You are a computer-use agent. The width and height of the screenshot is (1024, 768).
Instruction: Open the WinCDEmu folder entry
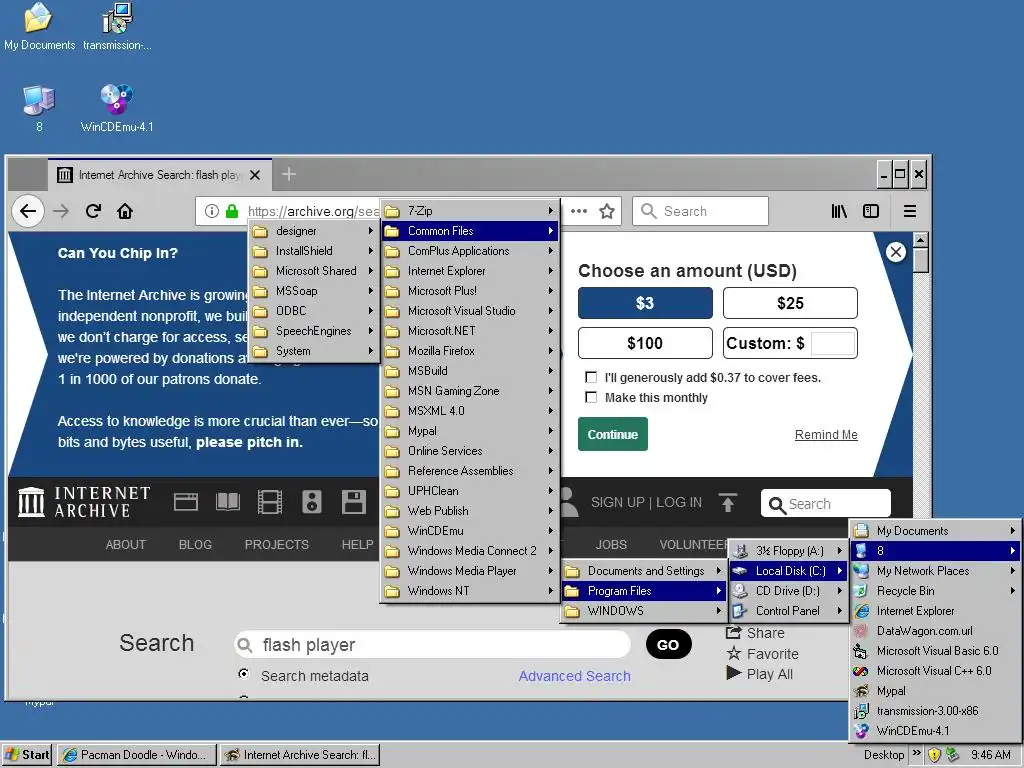[x=470, y=531]
